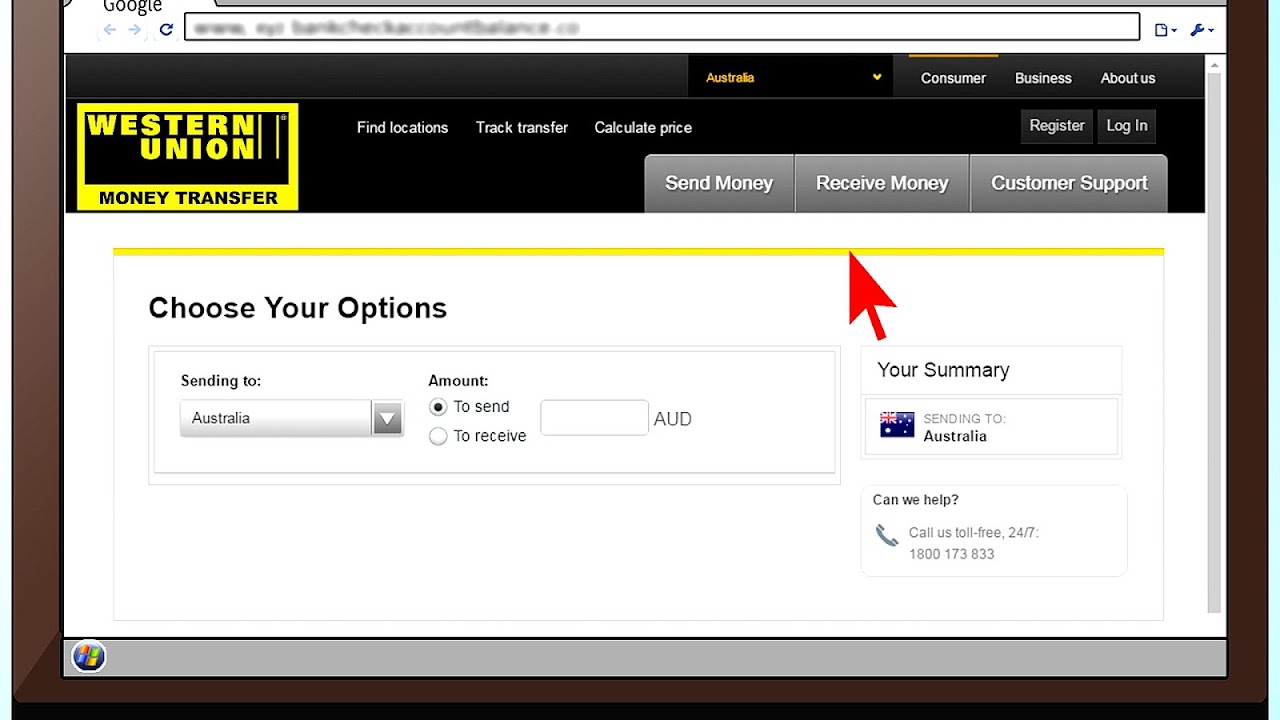The height and width of the screenshot is (720, 1280).
Task: Expand the Australia region selector in header
Action: (x=791, y=77)
